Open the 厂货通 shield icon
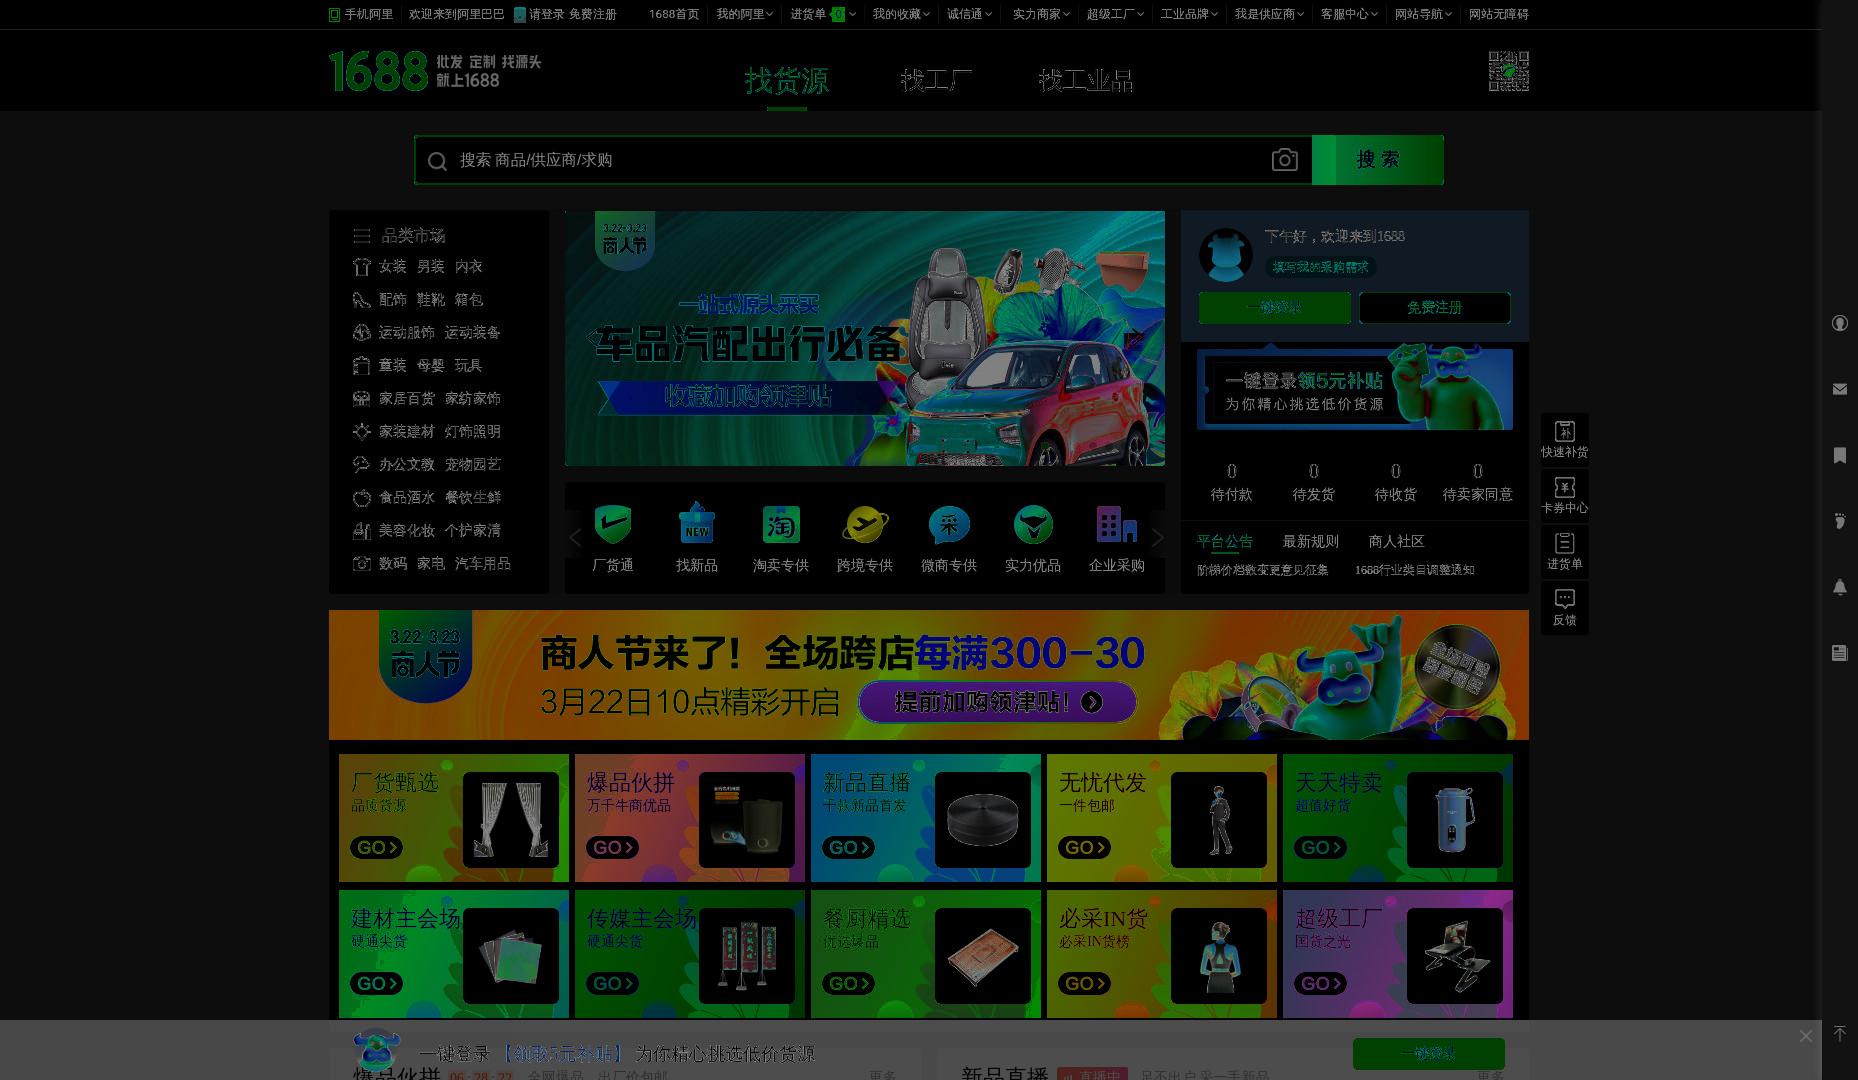This screenshot has width=1858, height=1080. pyautogui.click(x=612, y=524)
